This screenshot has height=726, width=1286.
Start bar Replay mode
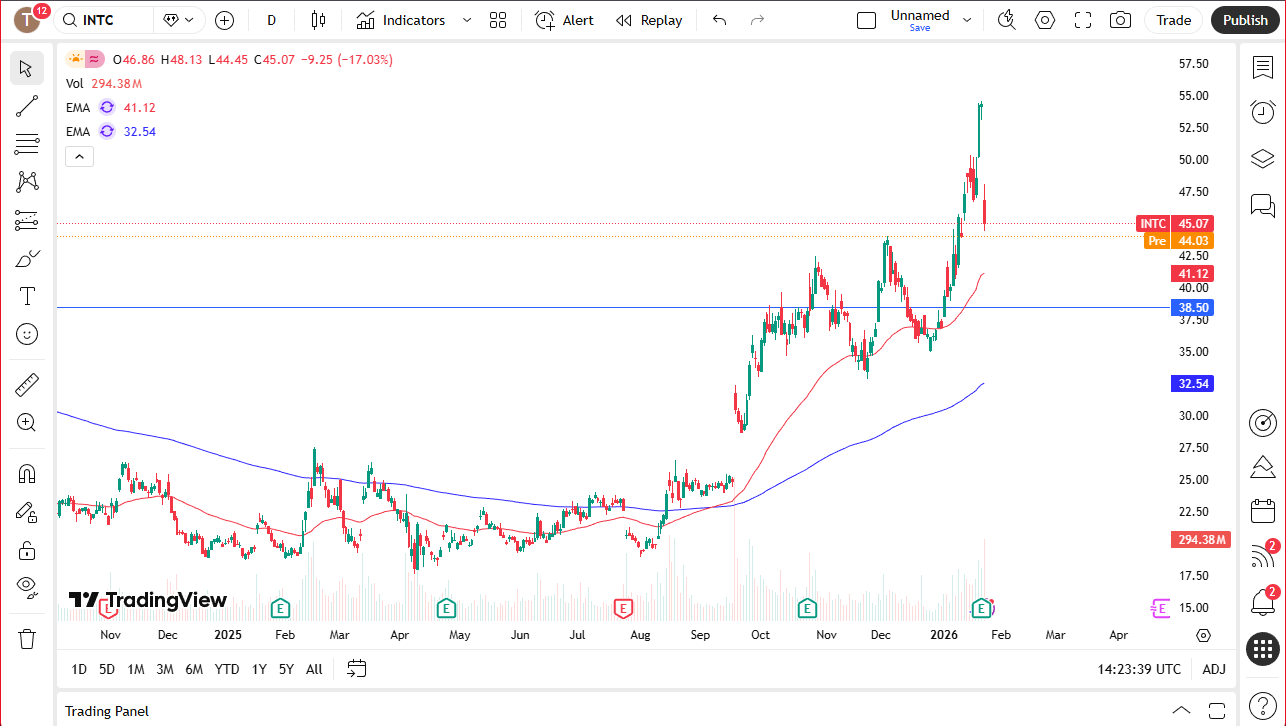tap(649, 20)
